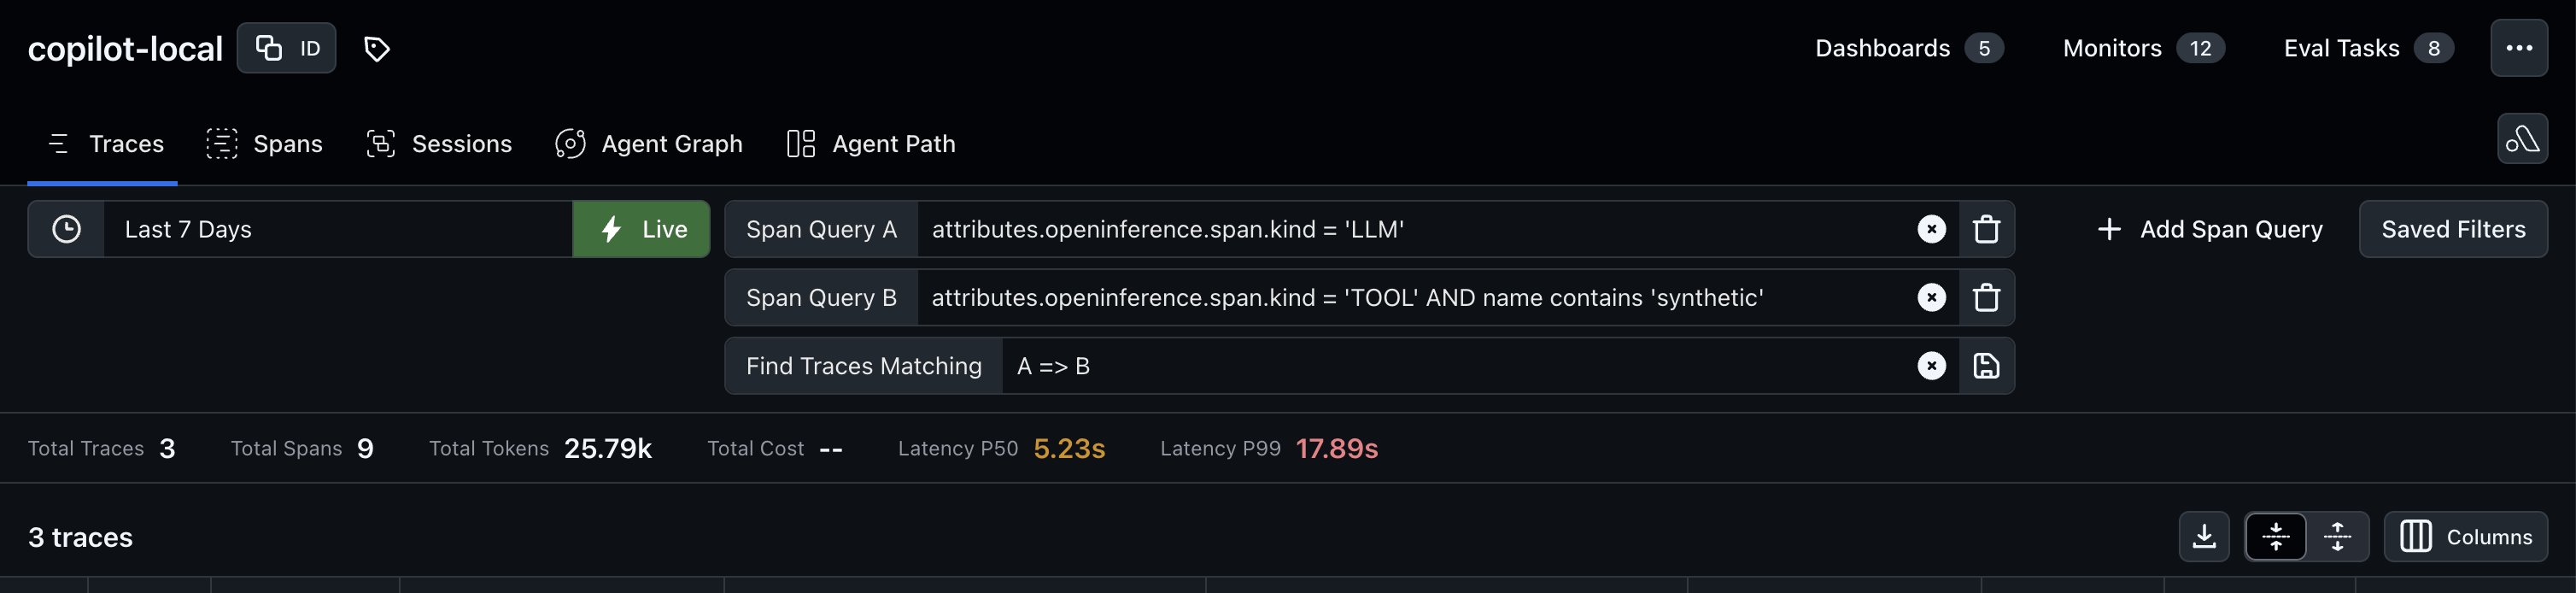Clear Span Query A with the x icon
This screenshot has height=593, width=2576.
[1932, 228]
